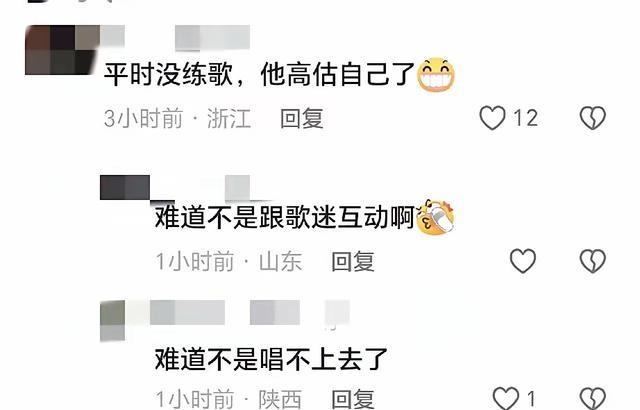640x410 pixels.
Task: Tap 回复 under the 陕西 reply
Action: click(x=353, y=399)
